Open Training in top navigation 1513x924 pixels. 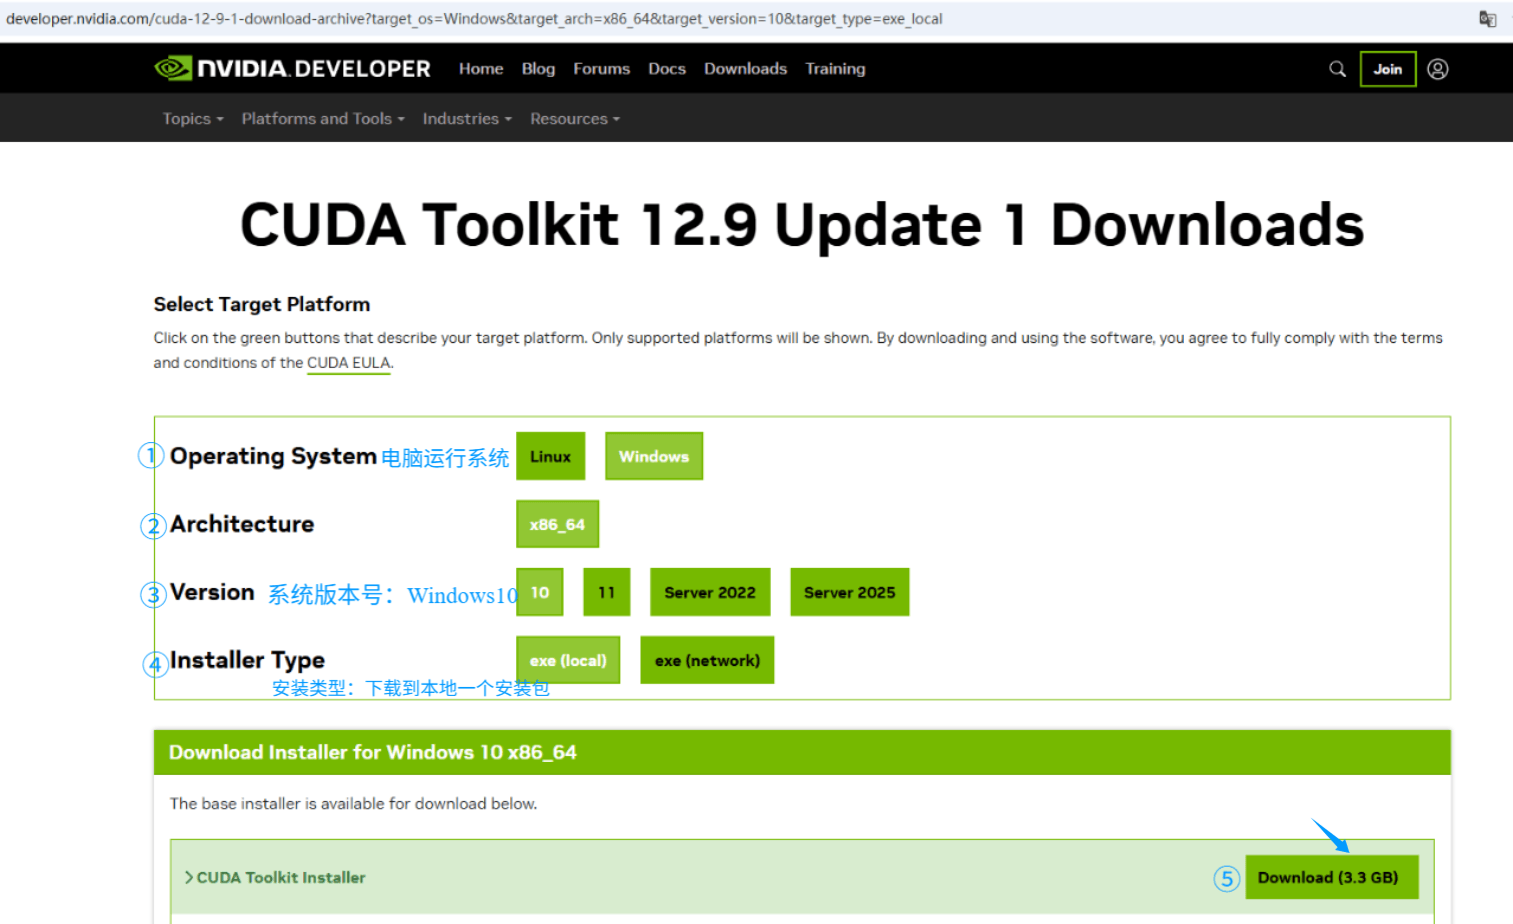tap(835, 69)
